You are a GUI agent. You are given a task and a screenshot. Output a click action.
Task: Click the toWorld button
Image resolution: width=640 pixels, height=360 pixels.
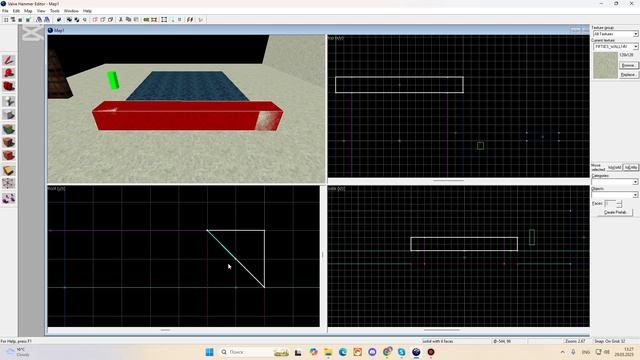[x=614, y=167]
